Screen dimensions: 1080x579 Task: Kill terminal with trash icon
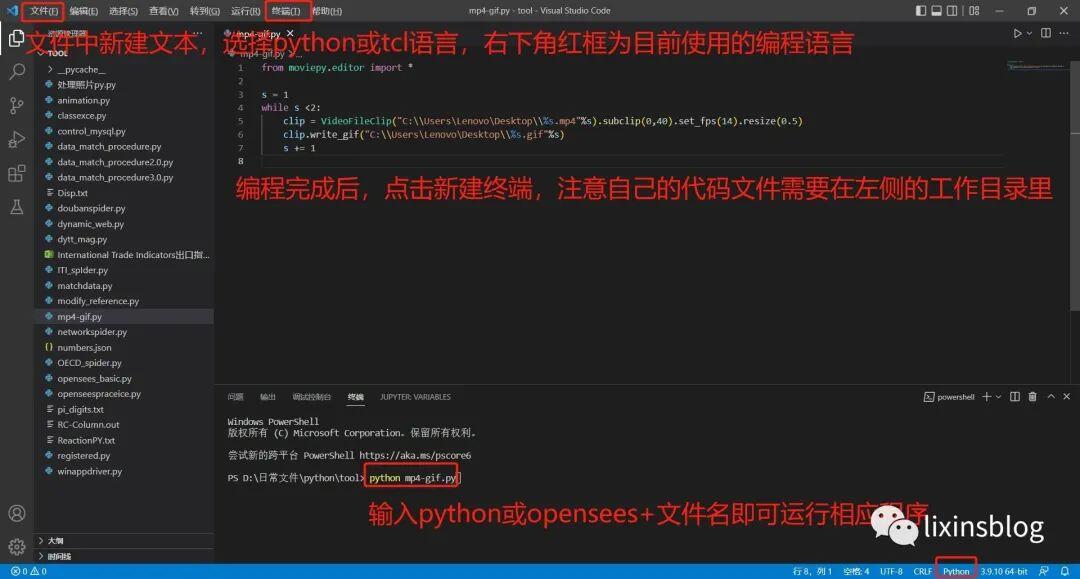[1032, 397]
